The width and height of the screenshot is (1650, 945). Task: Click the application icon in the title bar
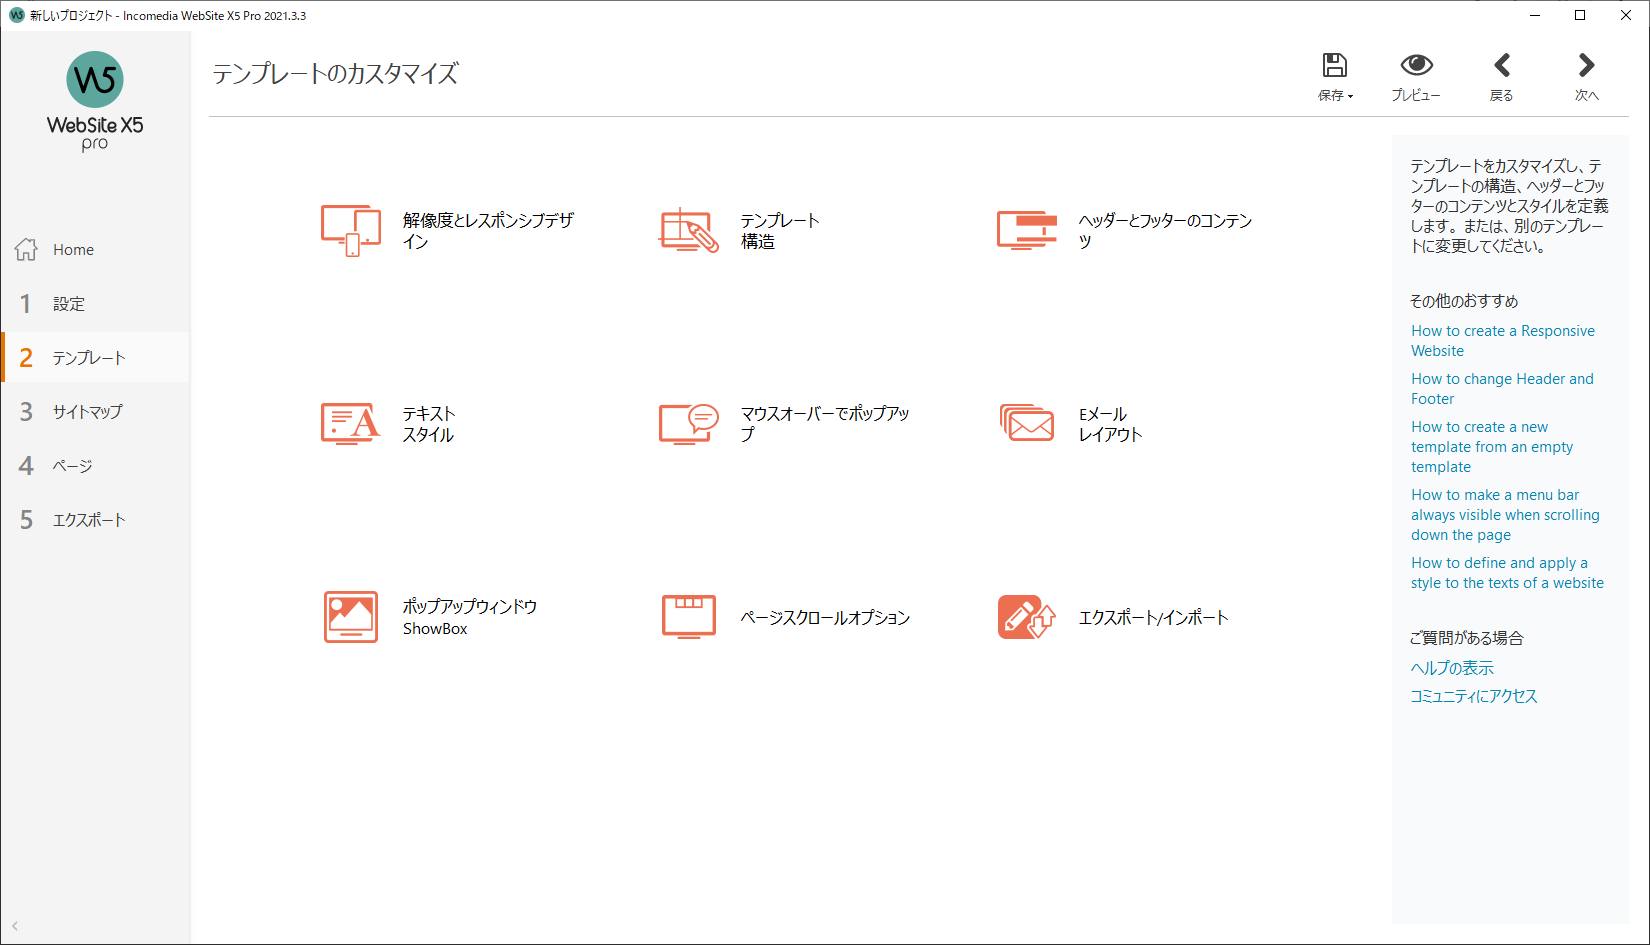coord(16,15)
